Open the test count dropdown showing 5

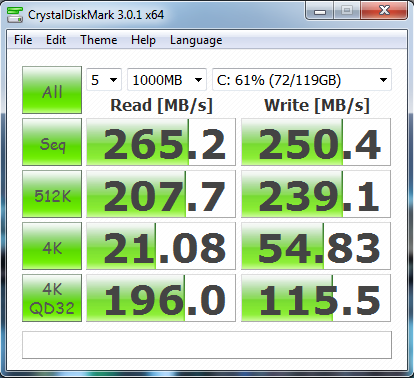(104, 80)
